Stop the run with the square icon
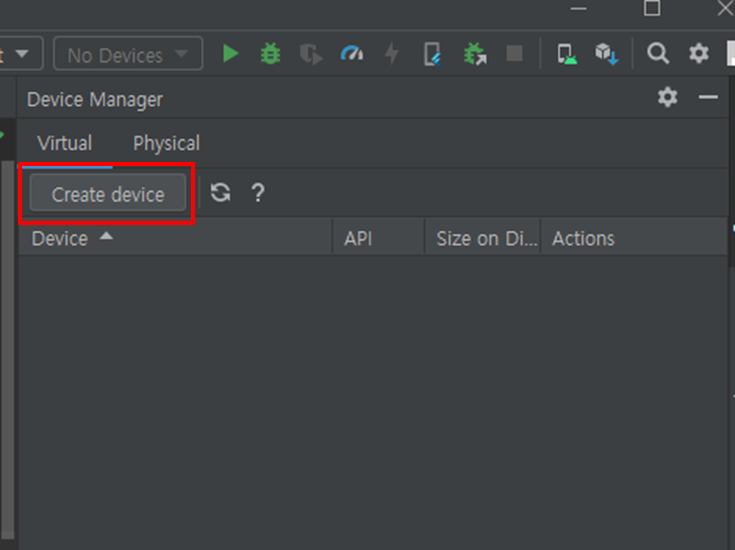Image resolution: width=735 pixels, height=550 pixels. click(x=514, y=53)
